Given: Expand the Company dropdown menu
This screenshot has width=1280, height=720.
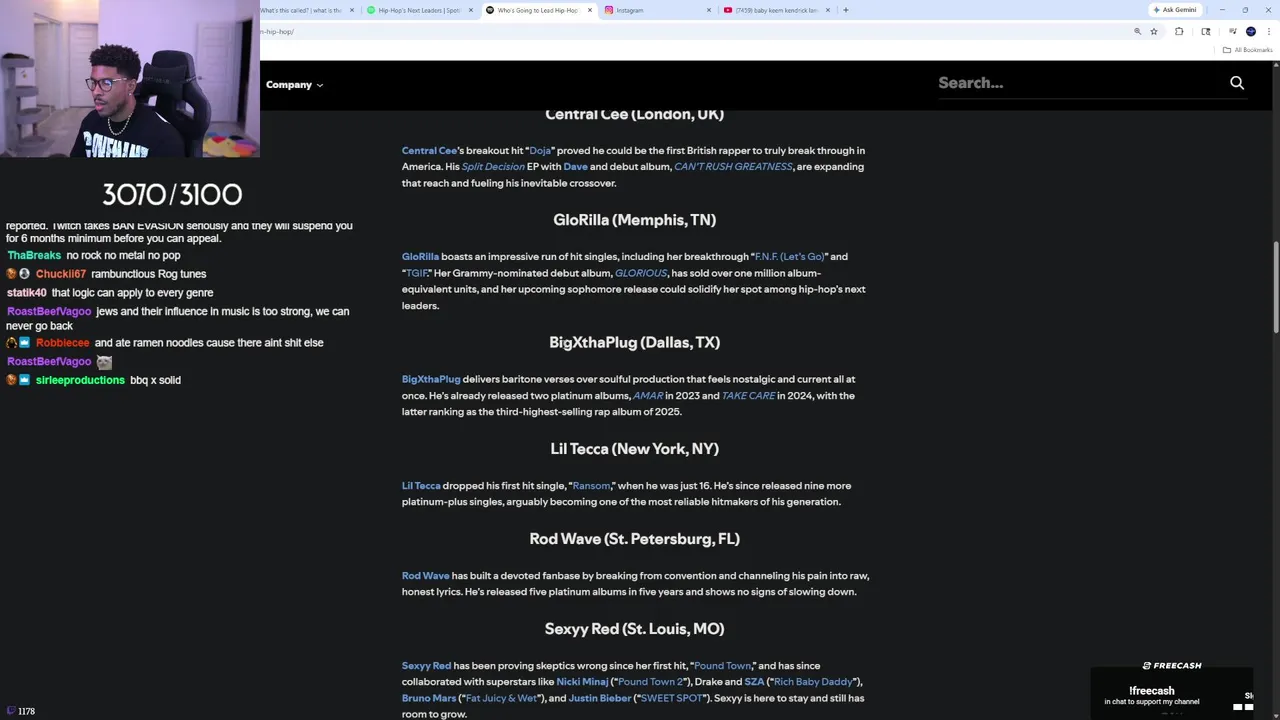Looking at the screenshot, I should click(294, 85).
